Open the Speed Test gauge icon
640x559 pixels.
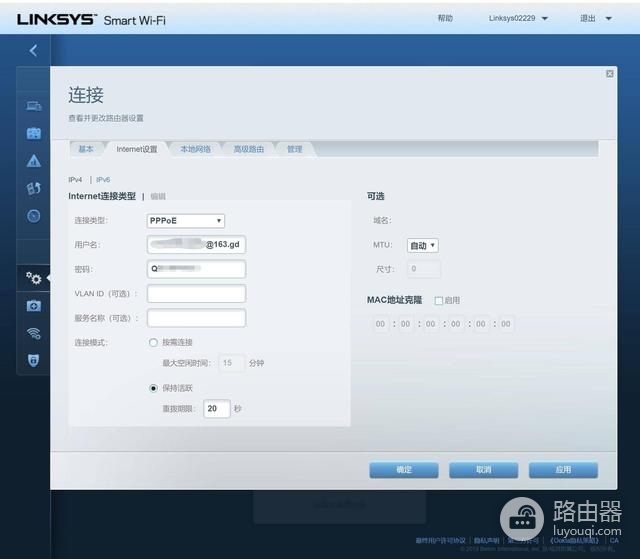(x=33, y=215)
